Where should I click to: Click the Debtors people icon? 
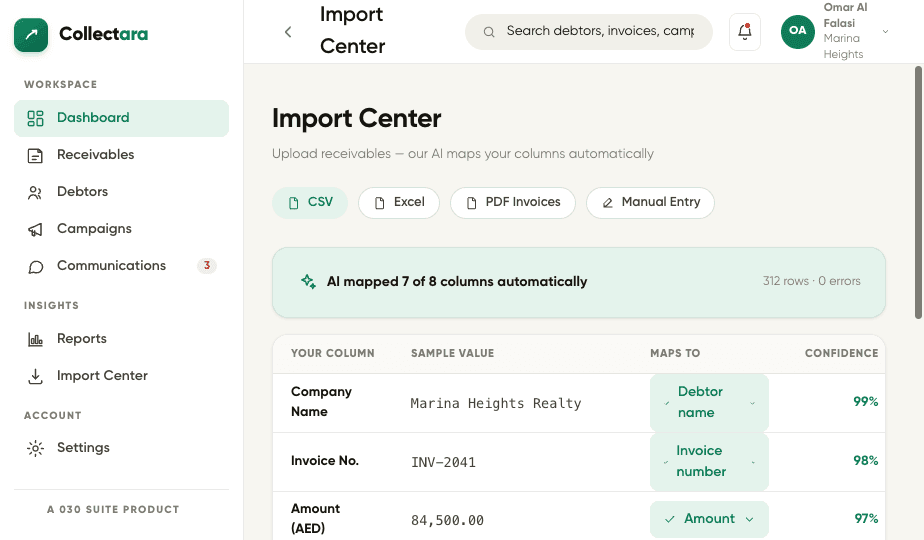(35, 193)
